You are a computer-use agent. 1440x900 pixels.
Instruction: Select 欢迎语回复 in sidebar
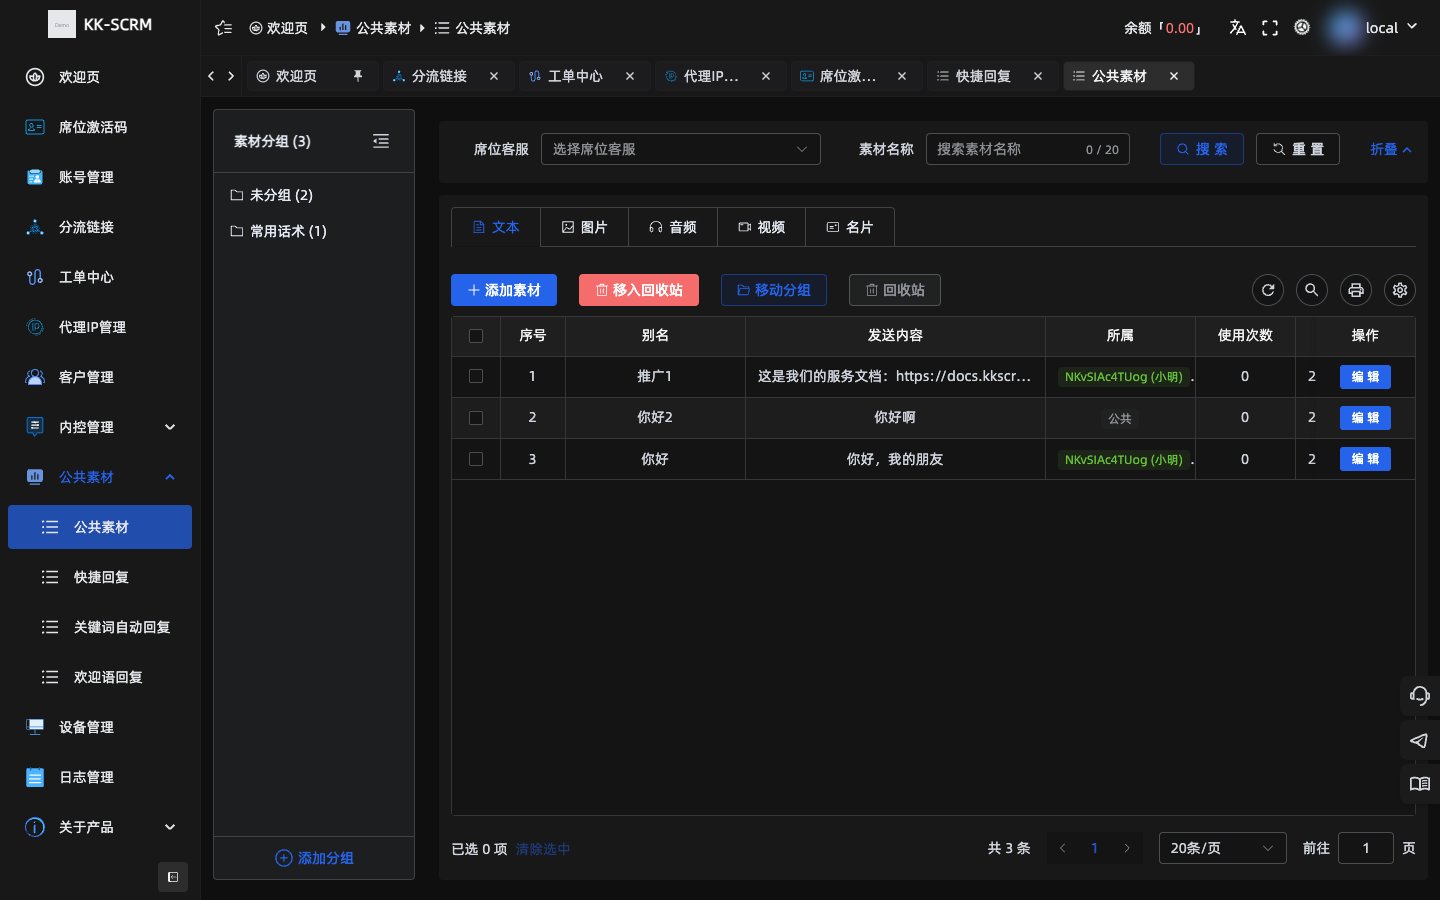100,677
